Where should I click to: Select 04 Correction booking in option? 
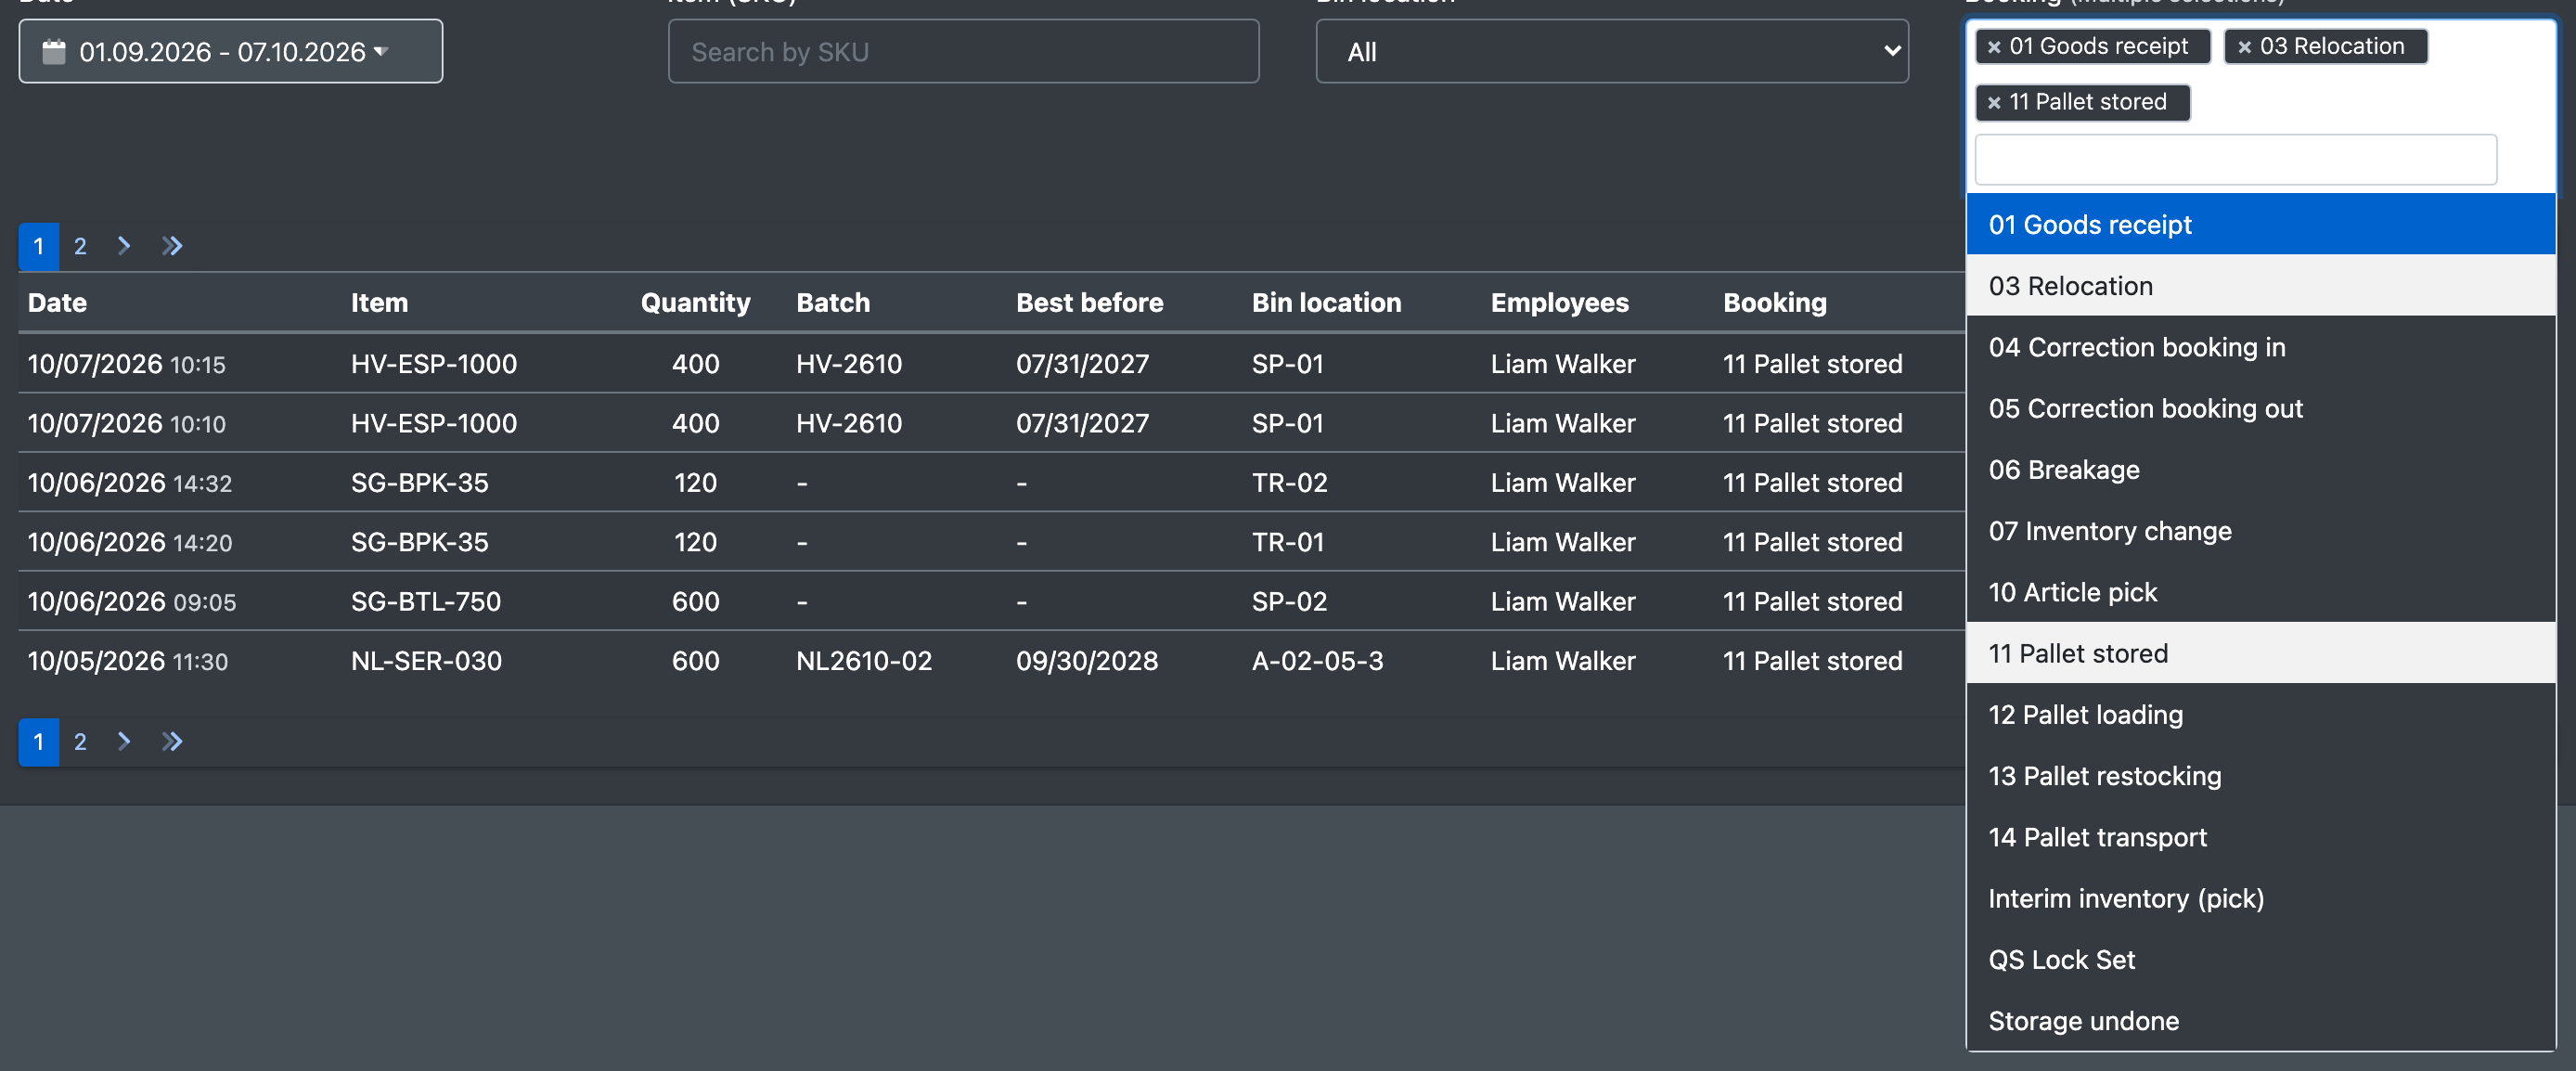click(x=2260, y=347)
